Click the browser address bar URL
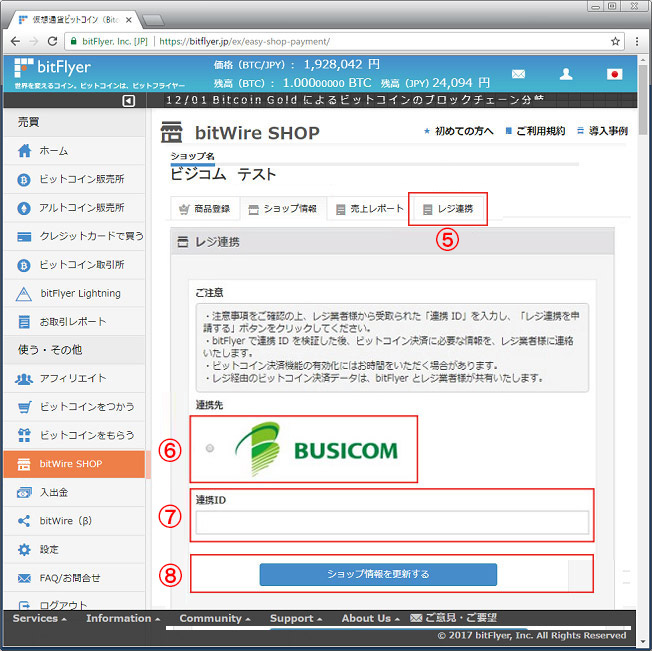The width and height of the screenshot is (652, 651). [244, 41]
